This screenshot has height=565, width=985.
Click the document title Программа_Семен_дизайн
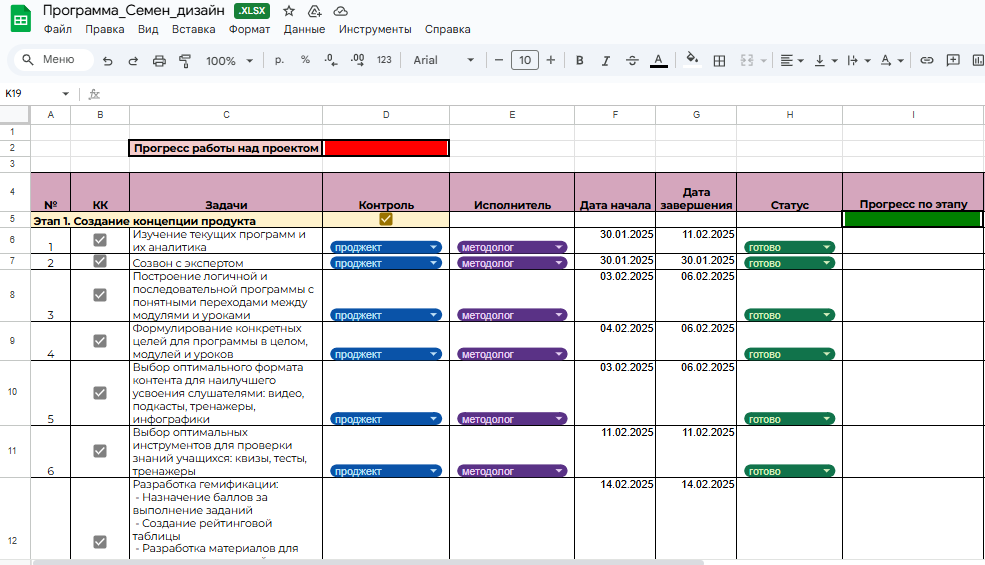point(134,11)
